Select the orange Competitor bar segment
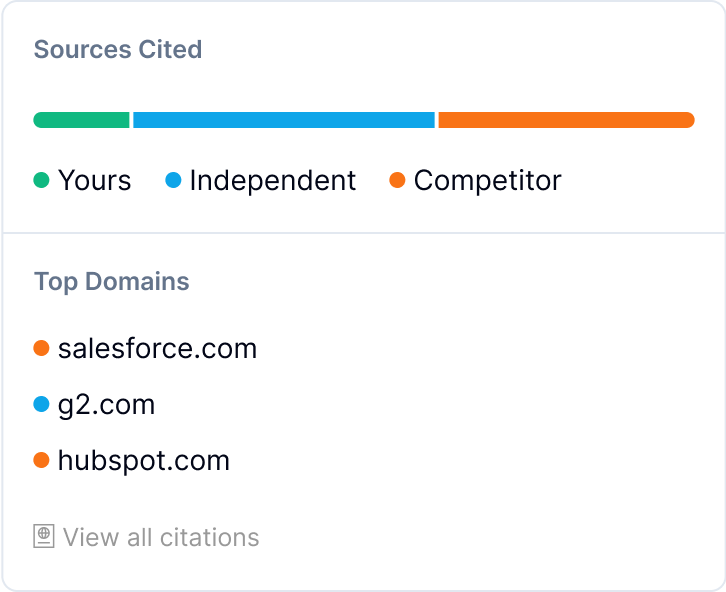Screen dimensions: 726x592 coord(566,120)
